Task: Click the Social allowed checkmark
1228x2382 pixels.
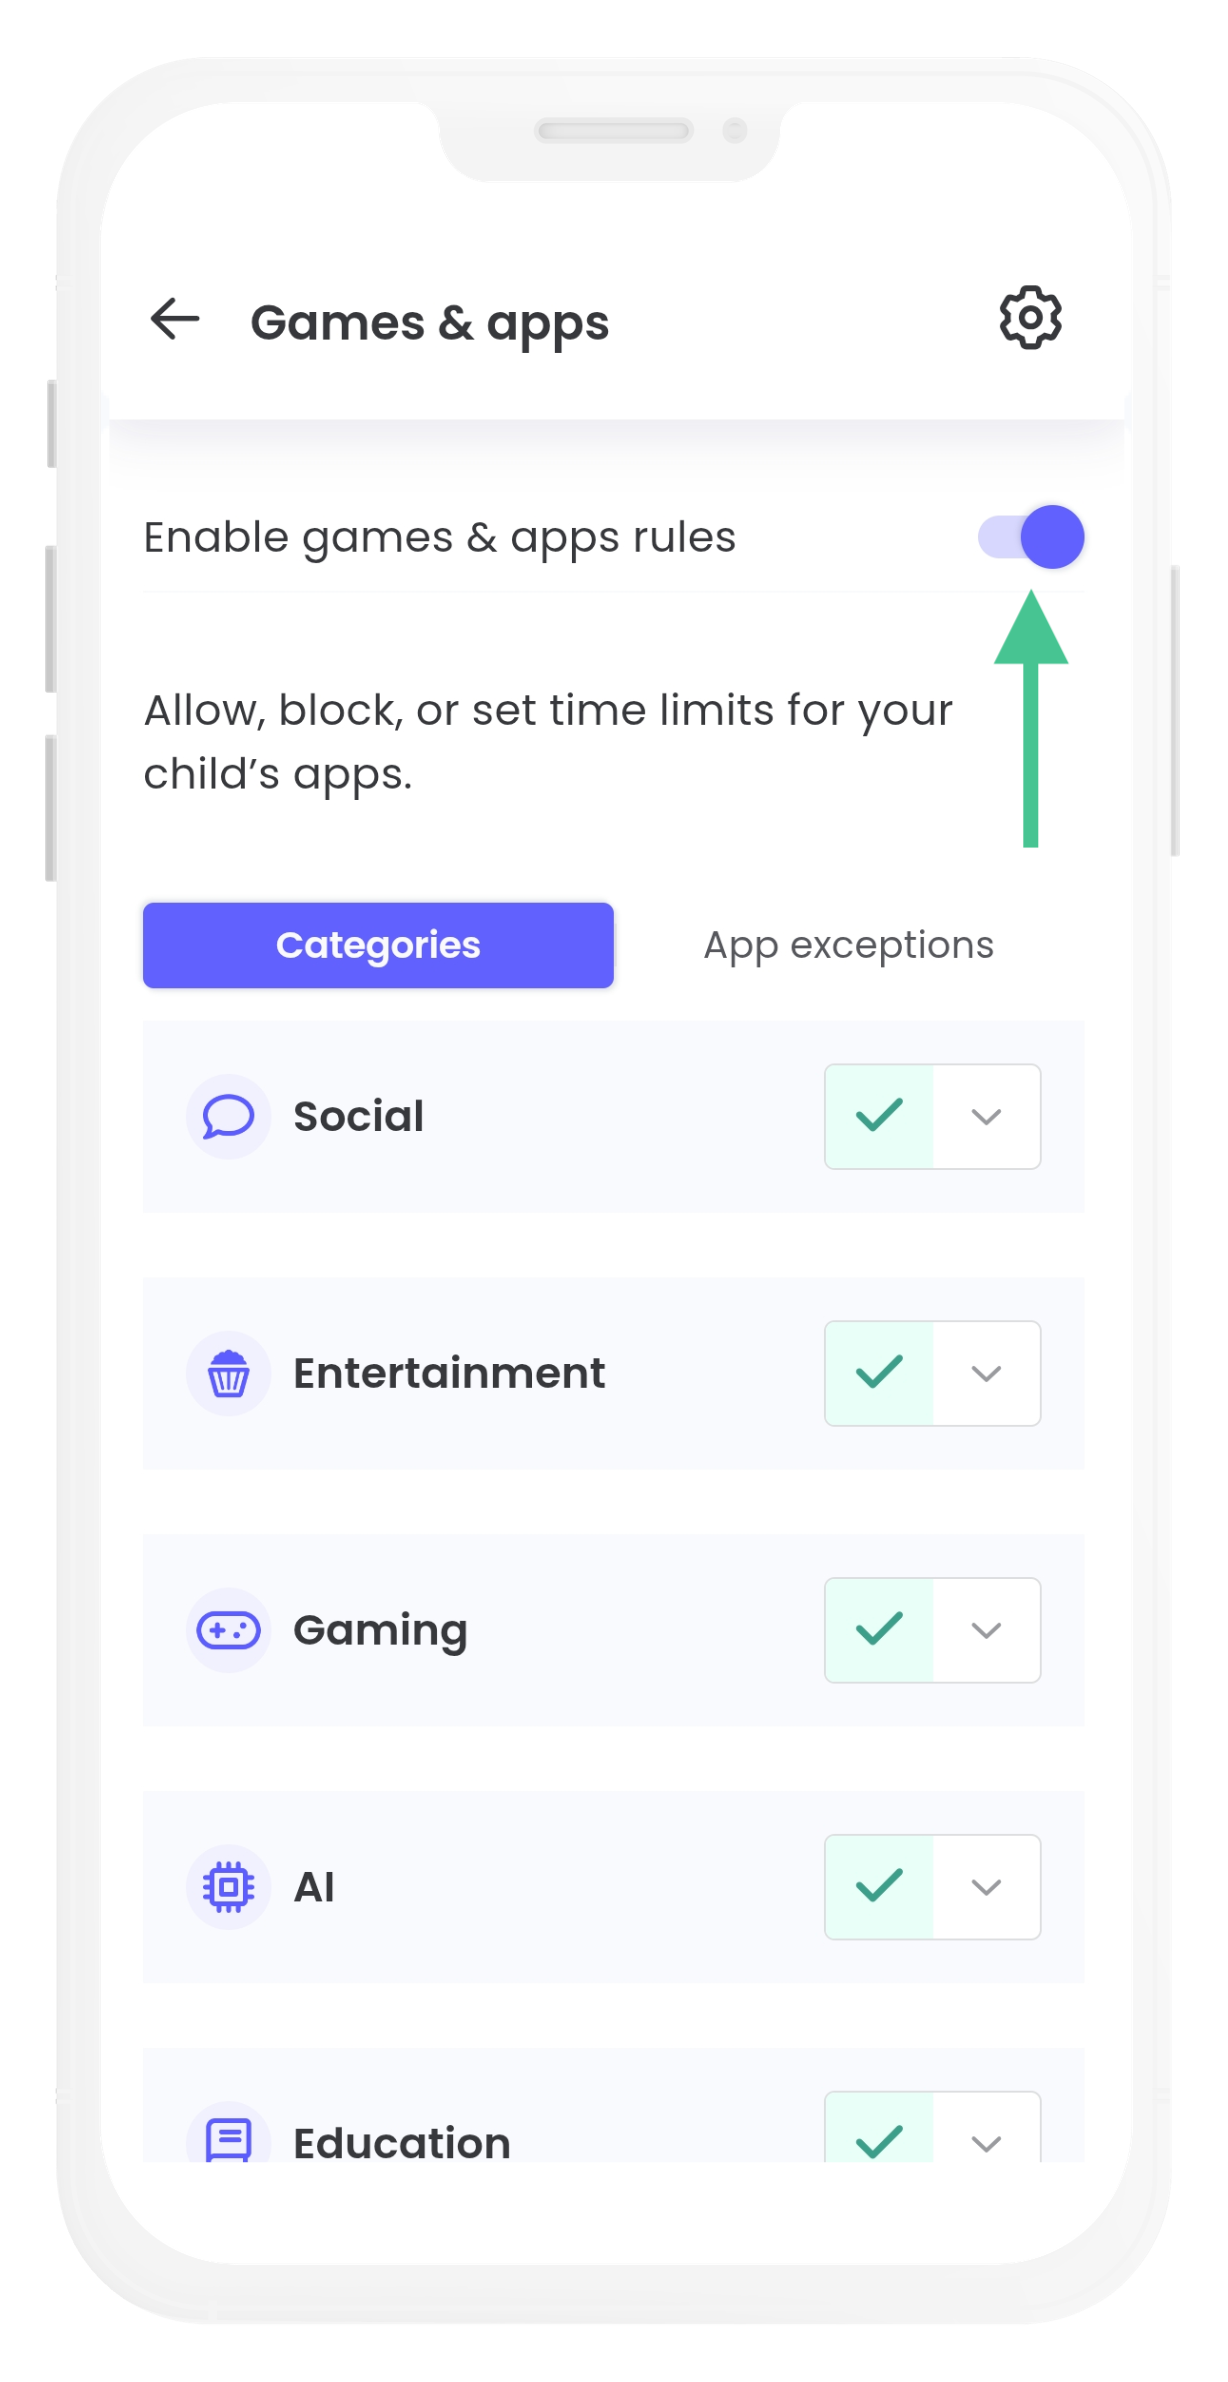Action: pyautogui.click(x=879, y=1116)
